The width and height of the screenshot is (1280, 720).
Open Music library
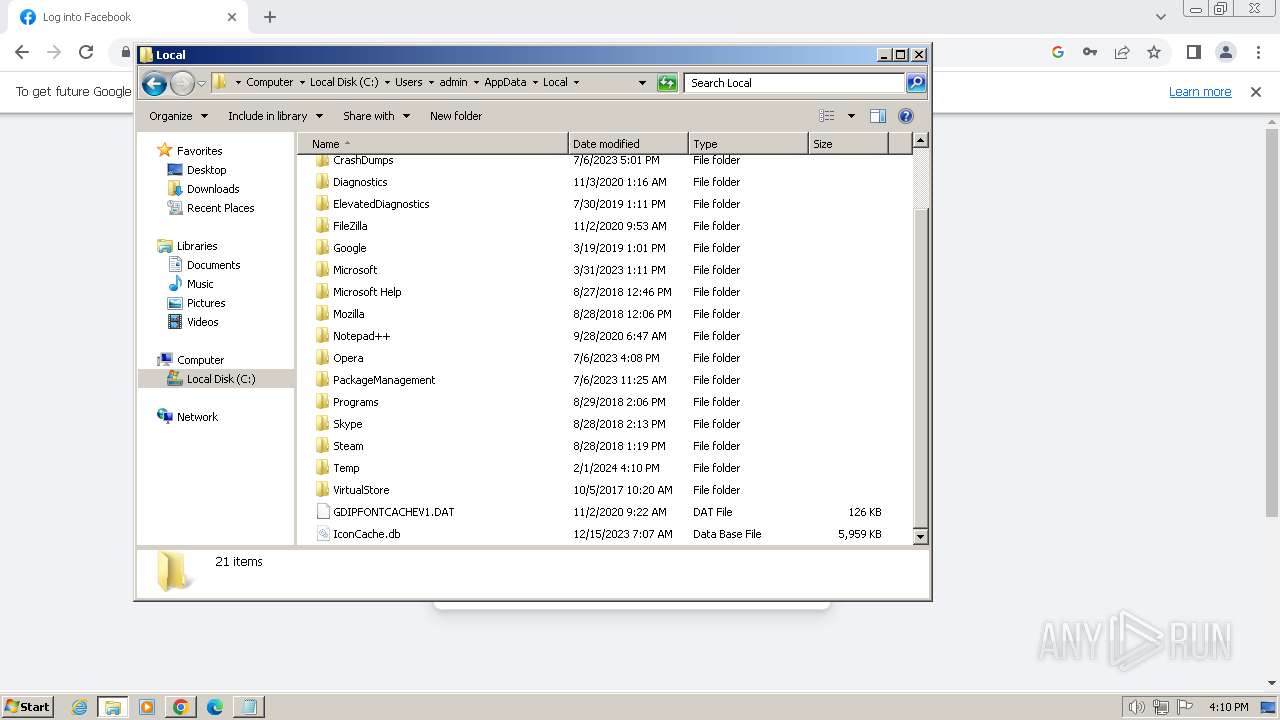[x=200, y=284]
